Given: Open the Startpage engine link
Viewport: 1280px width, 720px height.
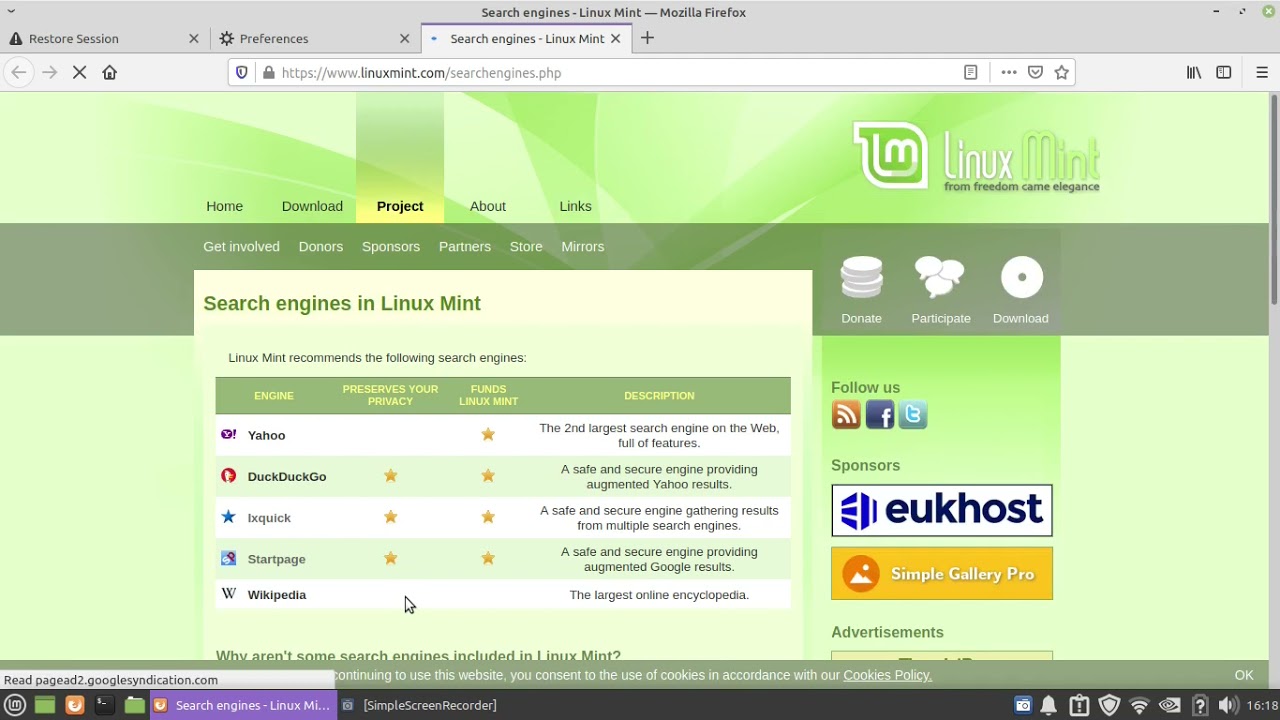Looking at the screenshot, I should point(276,559).
